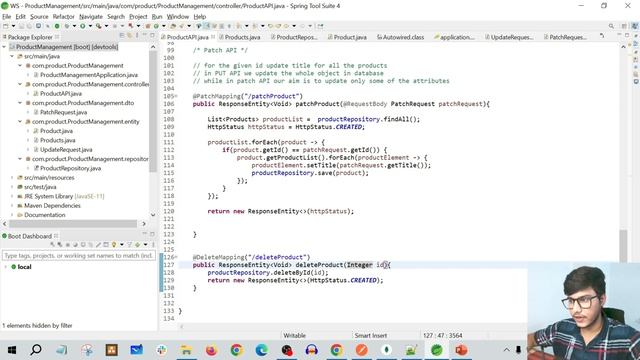Expand the src/main/resources folder
Viewport: 640px width, 360px height.
pos(12,178)
